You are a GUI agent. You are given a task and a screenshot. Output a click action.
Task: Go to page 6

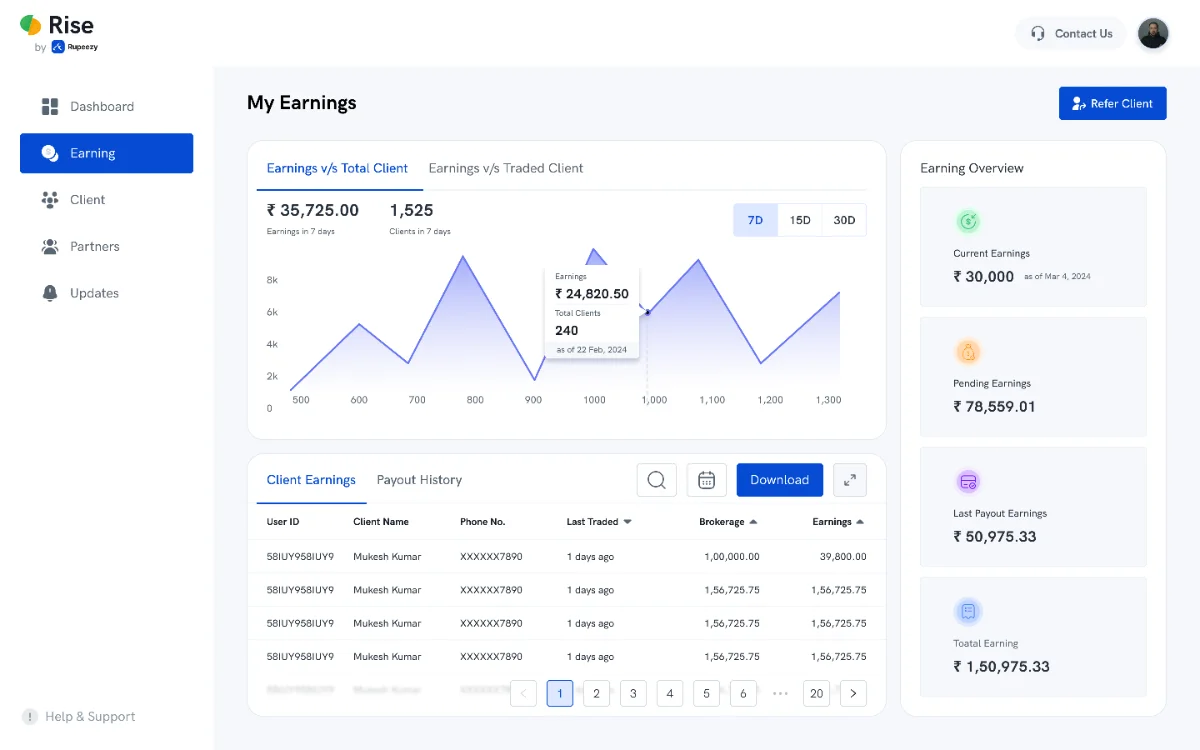click(x=743, y=693)
